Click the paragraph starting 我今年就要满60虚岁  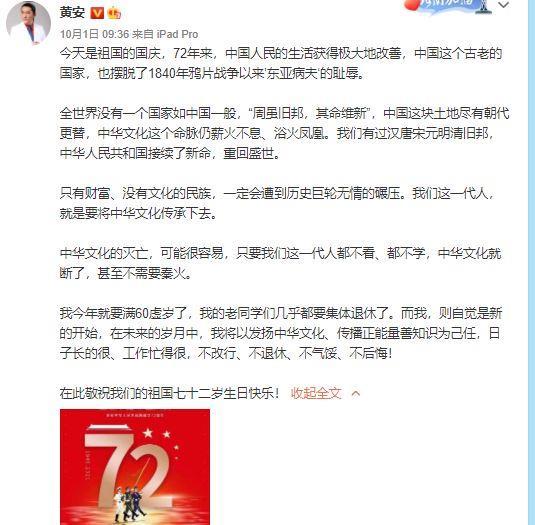(280, 333)
